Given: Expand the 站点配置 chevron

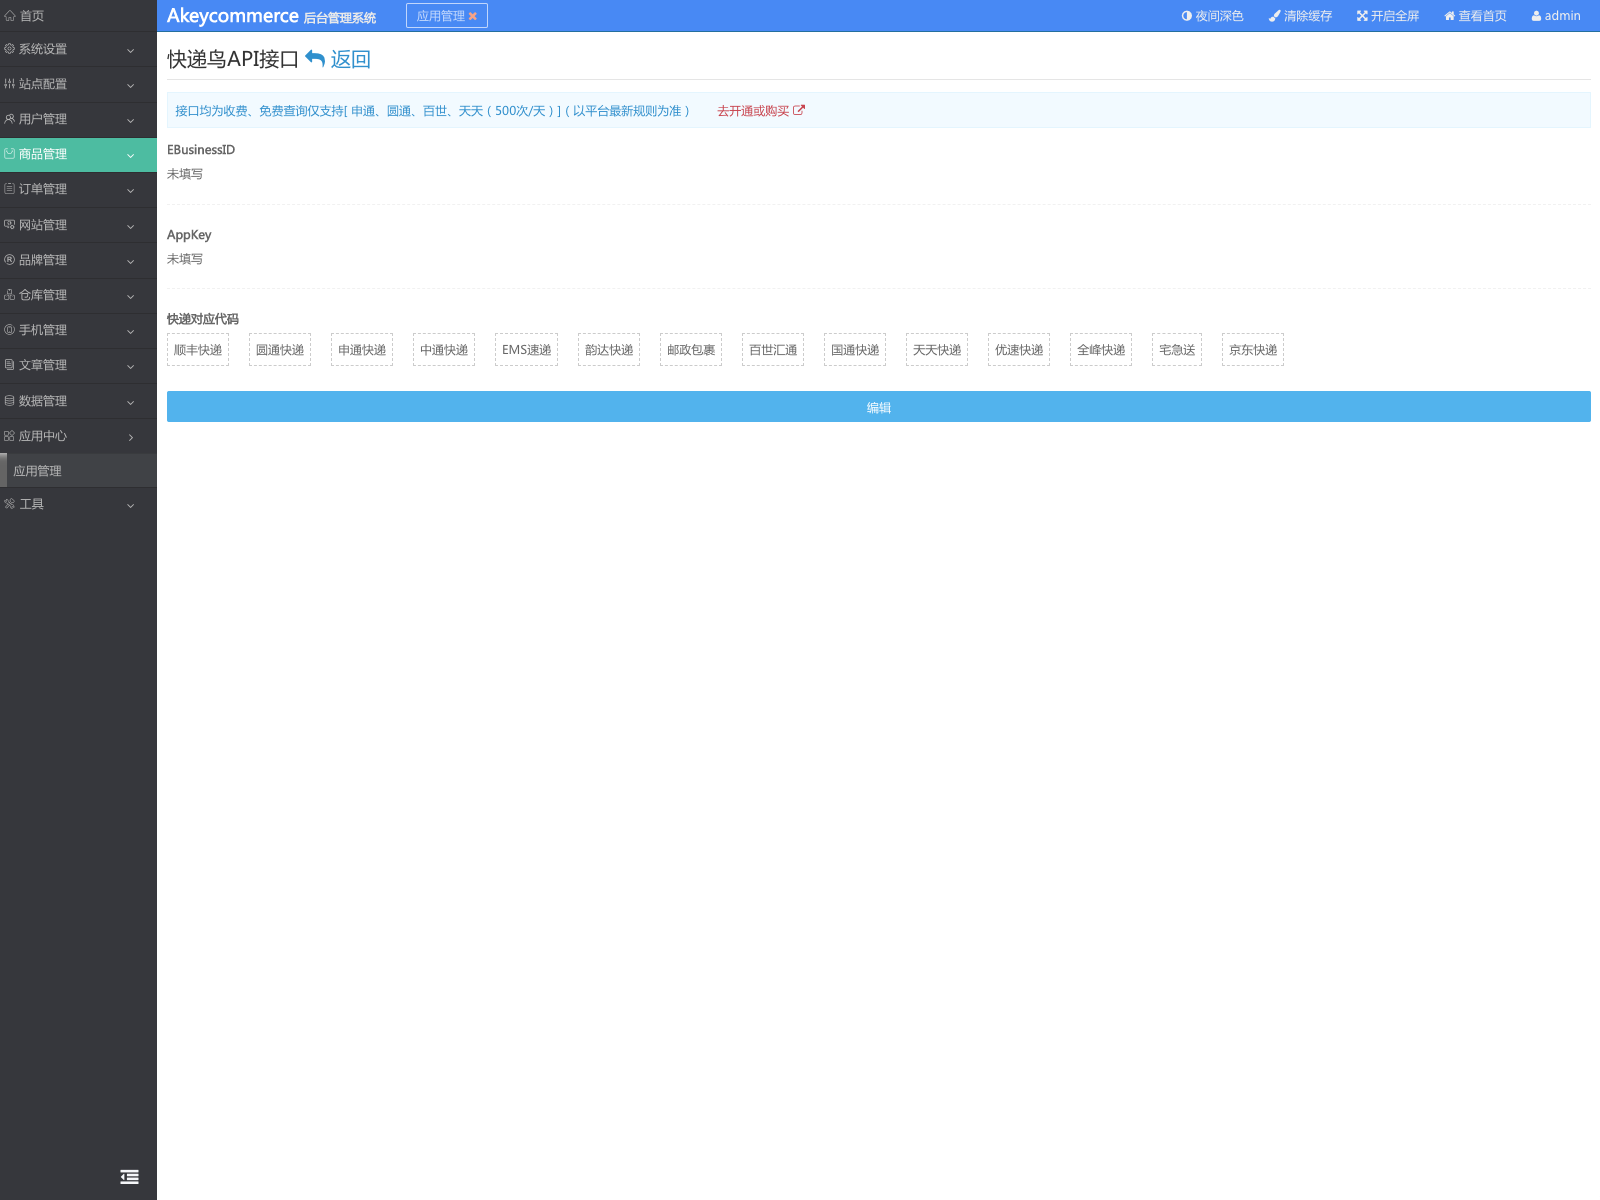Looking at the screenshot, I should pos(131,85).
